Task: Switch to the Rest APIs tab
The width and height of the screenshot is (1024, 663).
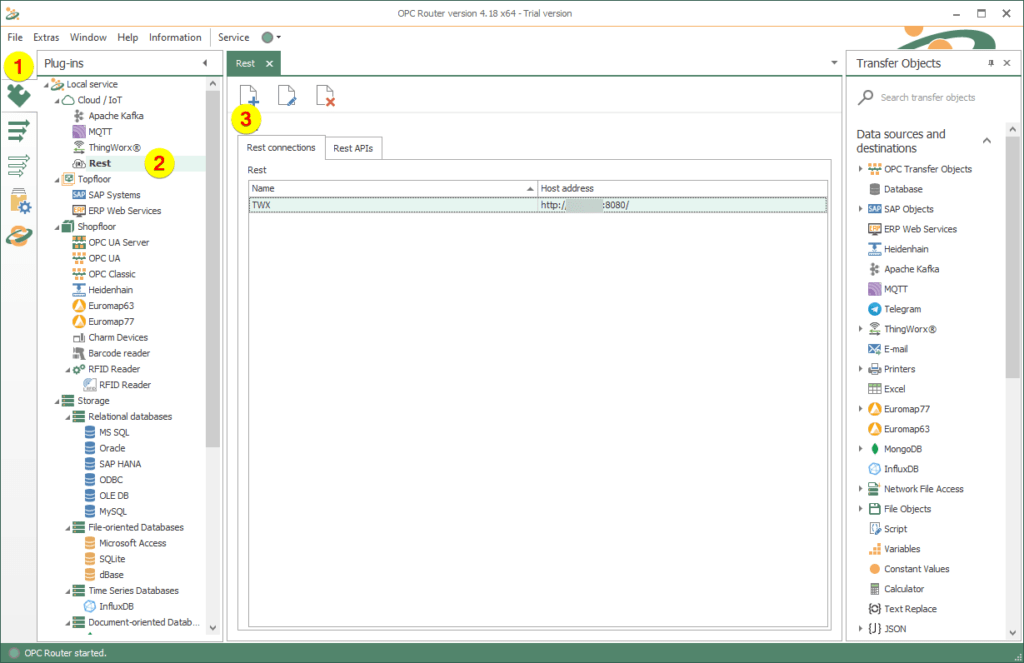Action: pos(353,148)
